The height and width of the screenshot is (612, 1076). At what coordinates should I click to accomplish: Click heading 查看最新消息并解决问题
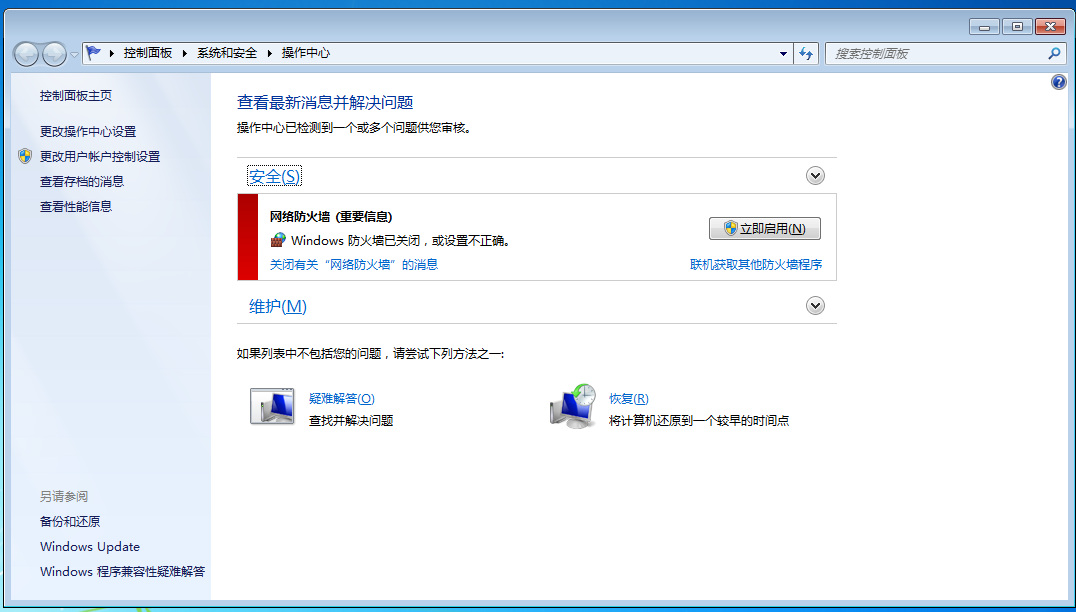pyautogui.click(x=325, y=103)
